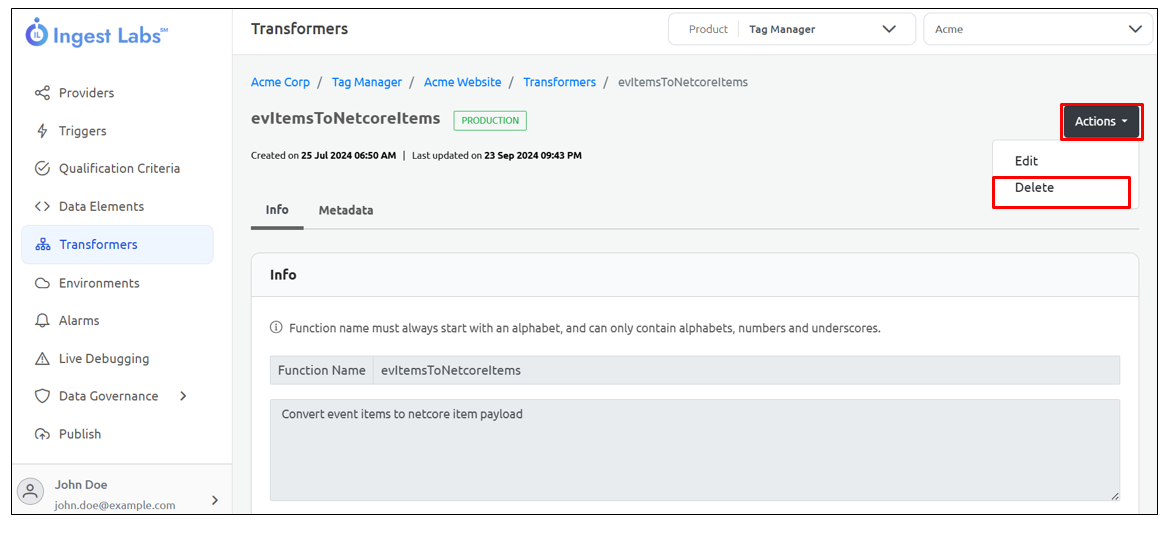The width and height of the screenshot is (1162, 535).
Task: Click the Data Elements code brackets icon
Action: (42, 206)
